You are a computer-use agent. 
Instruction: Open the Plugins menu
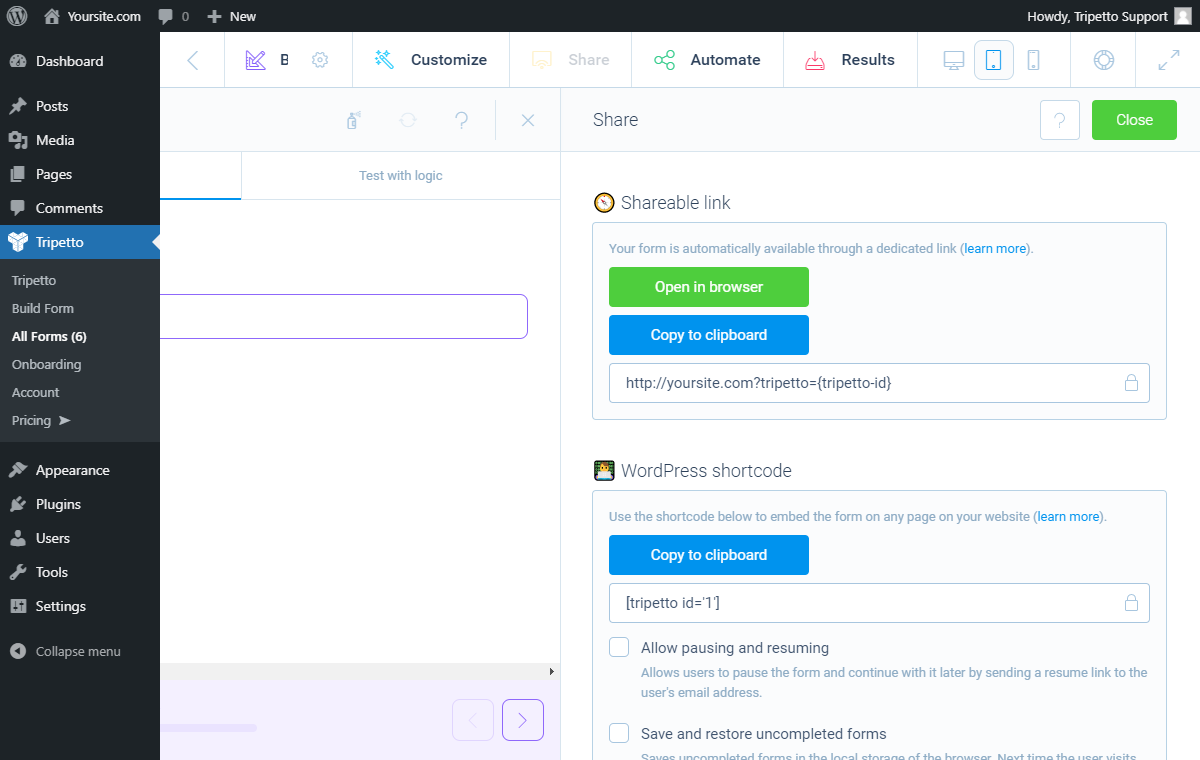pos(80,504)
